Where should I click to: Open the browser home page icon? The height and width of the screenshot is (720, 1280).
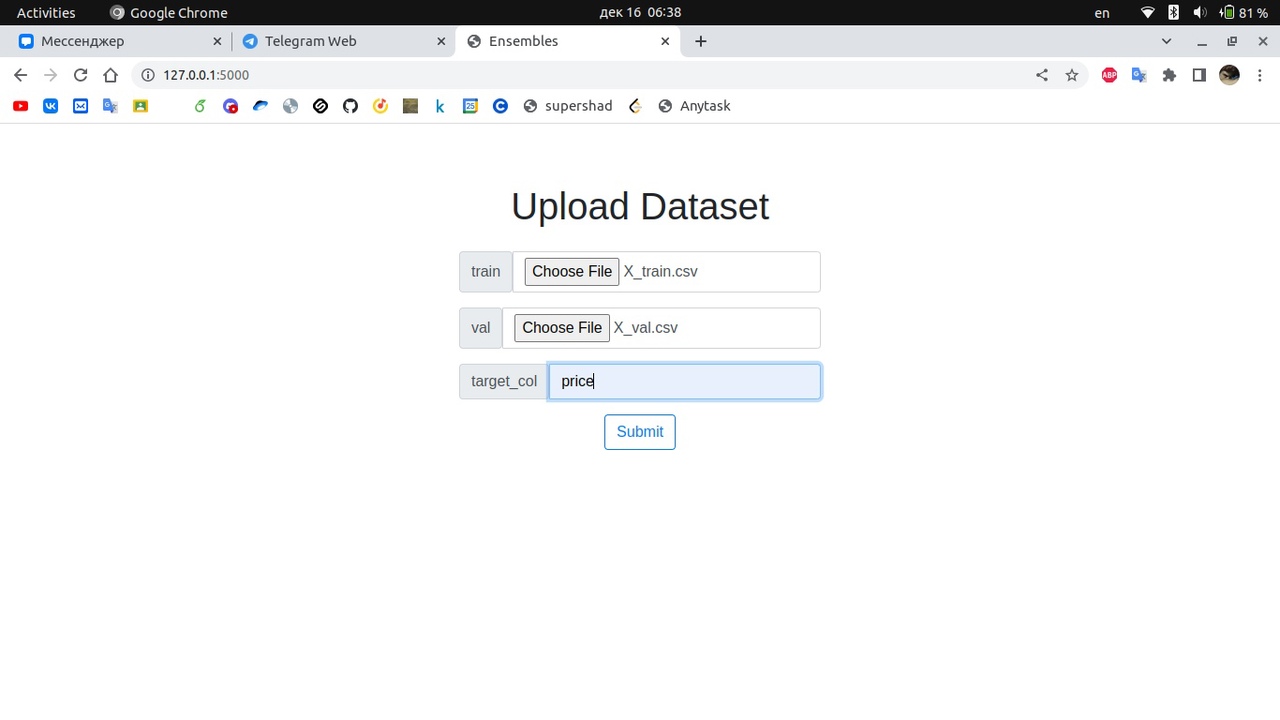(110, 75)
